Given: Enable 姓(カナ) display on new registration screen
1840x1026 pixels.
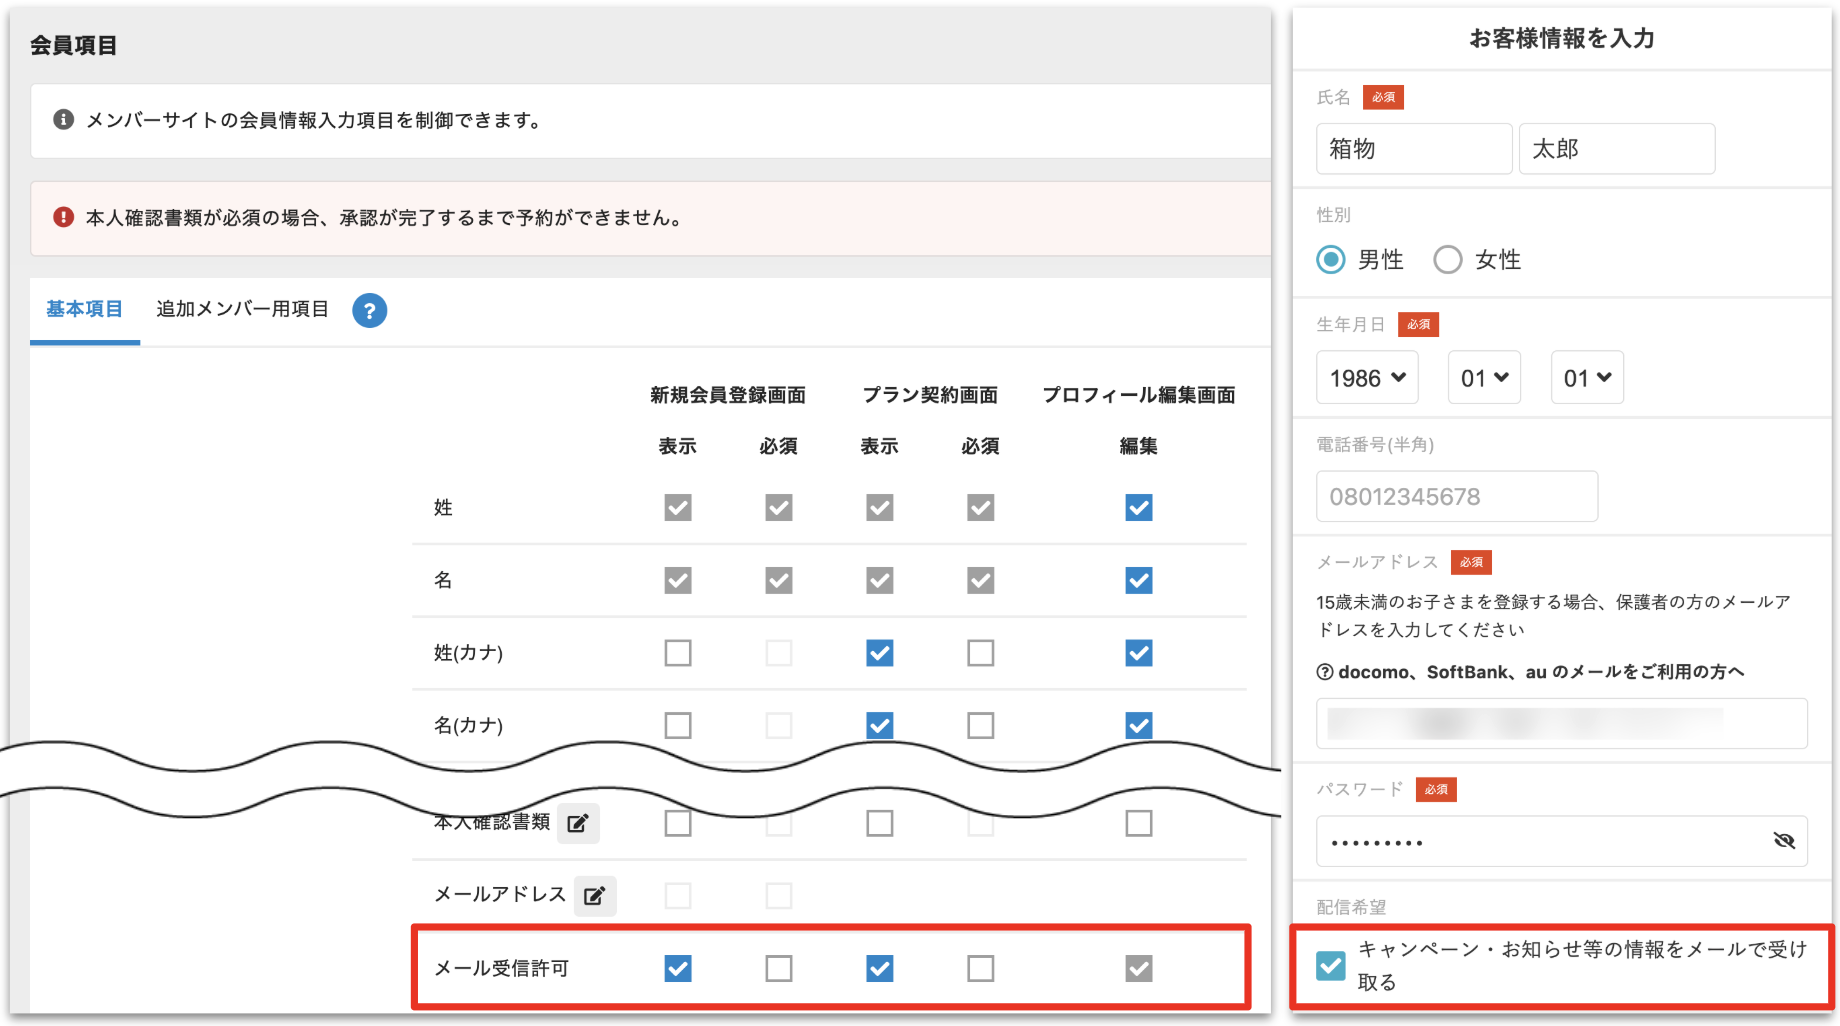Looking at the screenshot, I should pyautogui.click(x=678, y=653).
